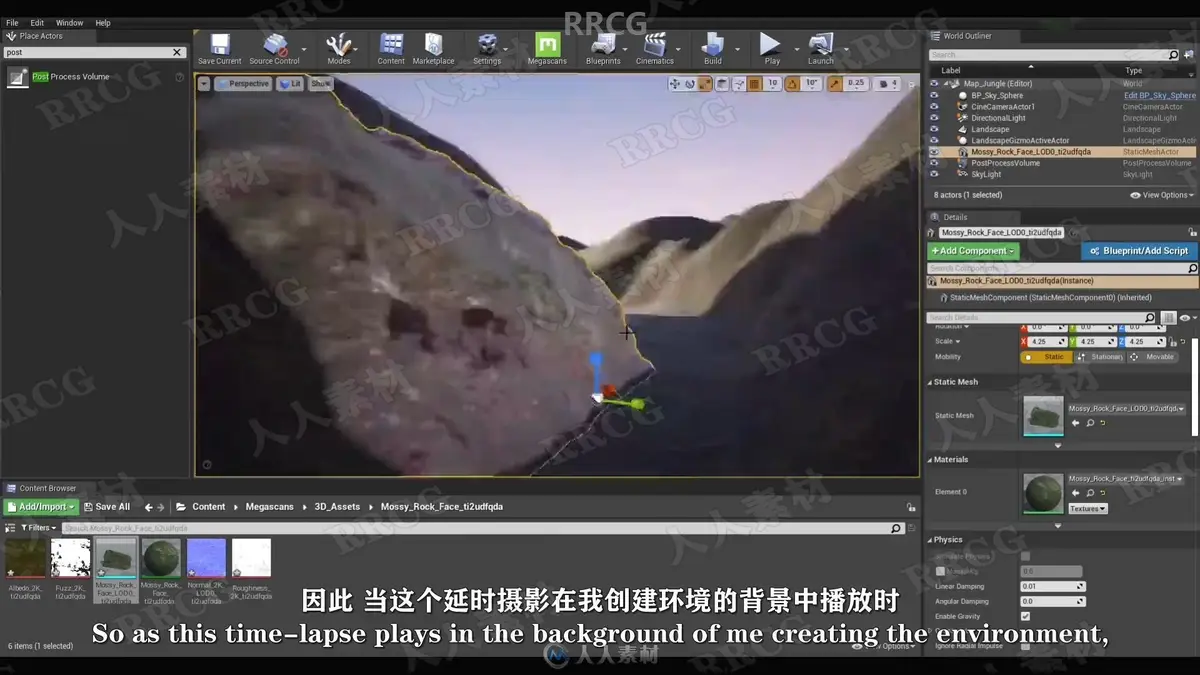Open the viewport options dropdown arrow
Image resolution: width=1200 pixels, height=675 pixels.
point(204,84)
